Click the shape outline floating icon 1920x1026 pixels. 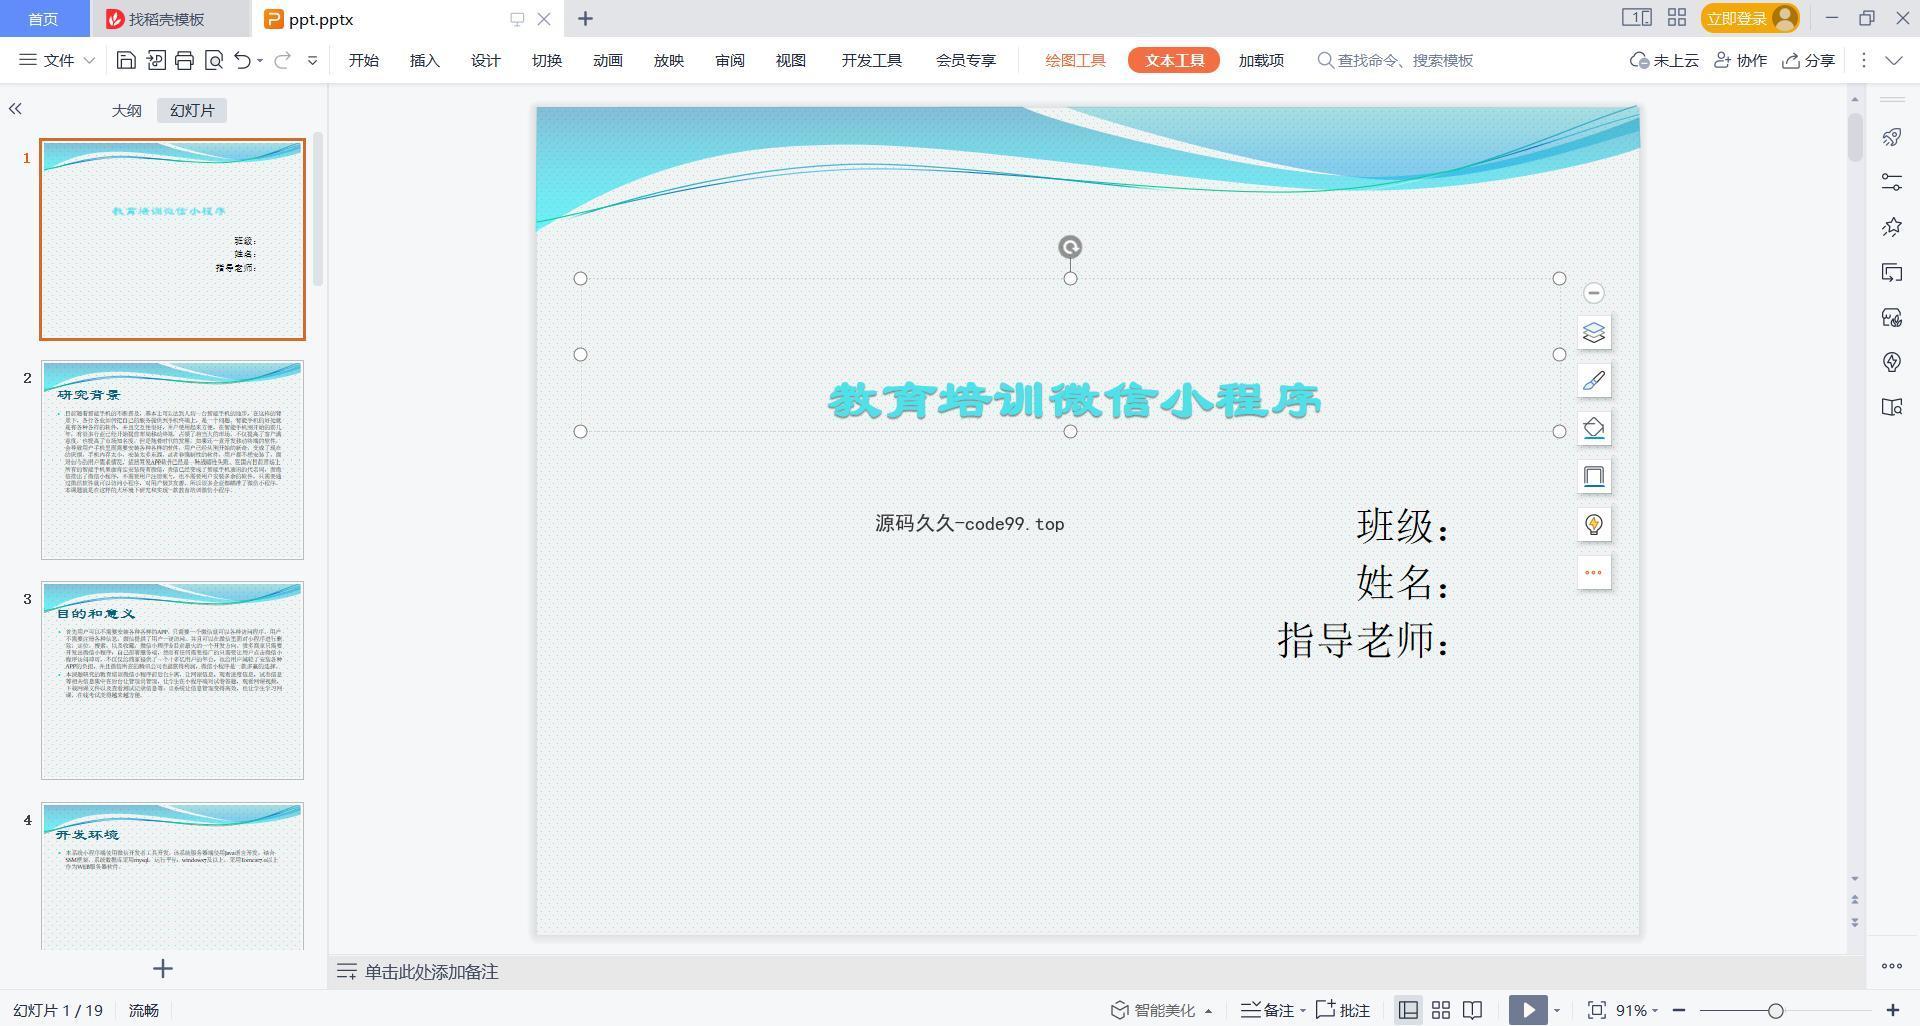coord(1594,477)
